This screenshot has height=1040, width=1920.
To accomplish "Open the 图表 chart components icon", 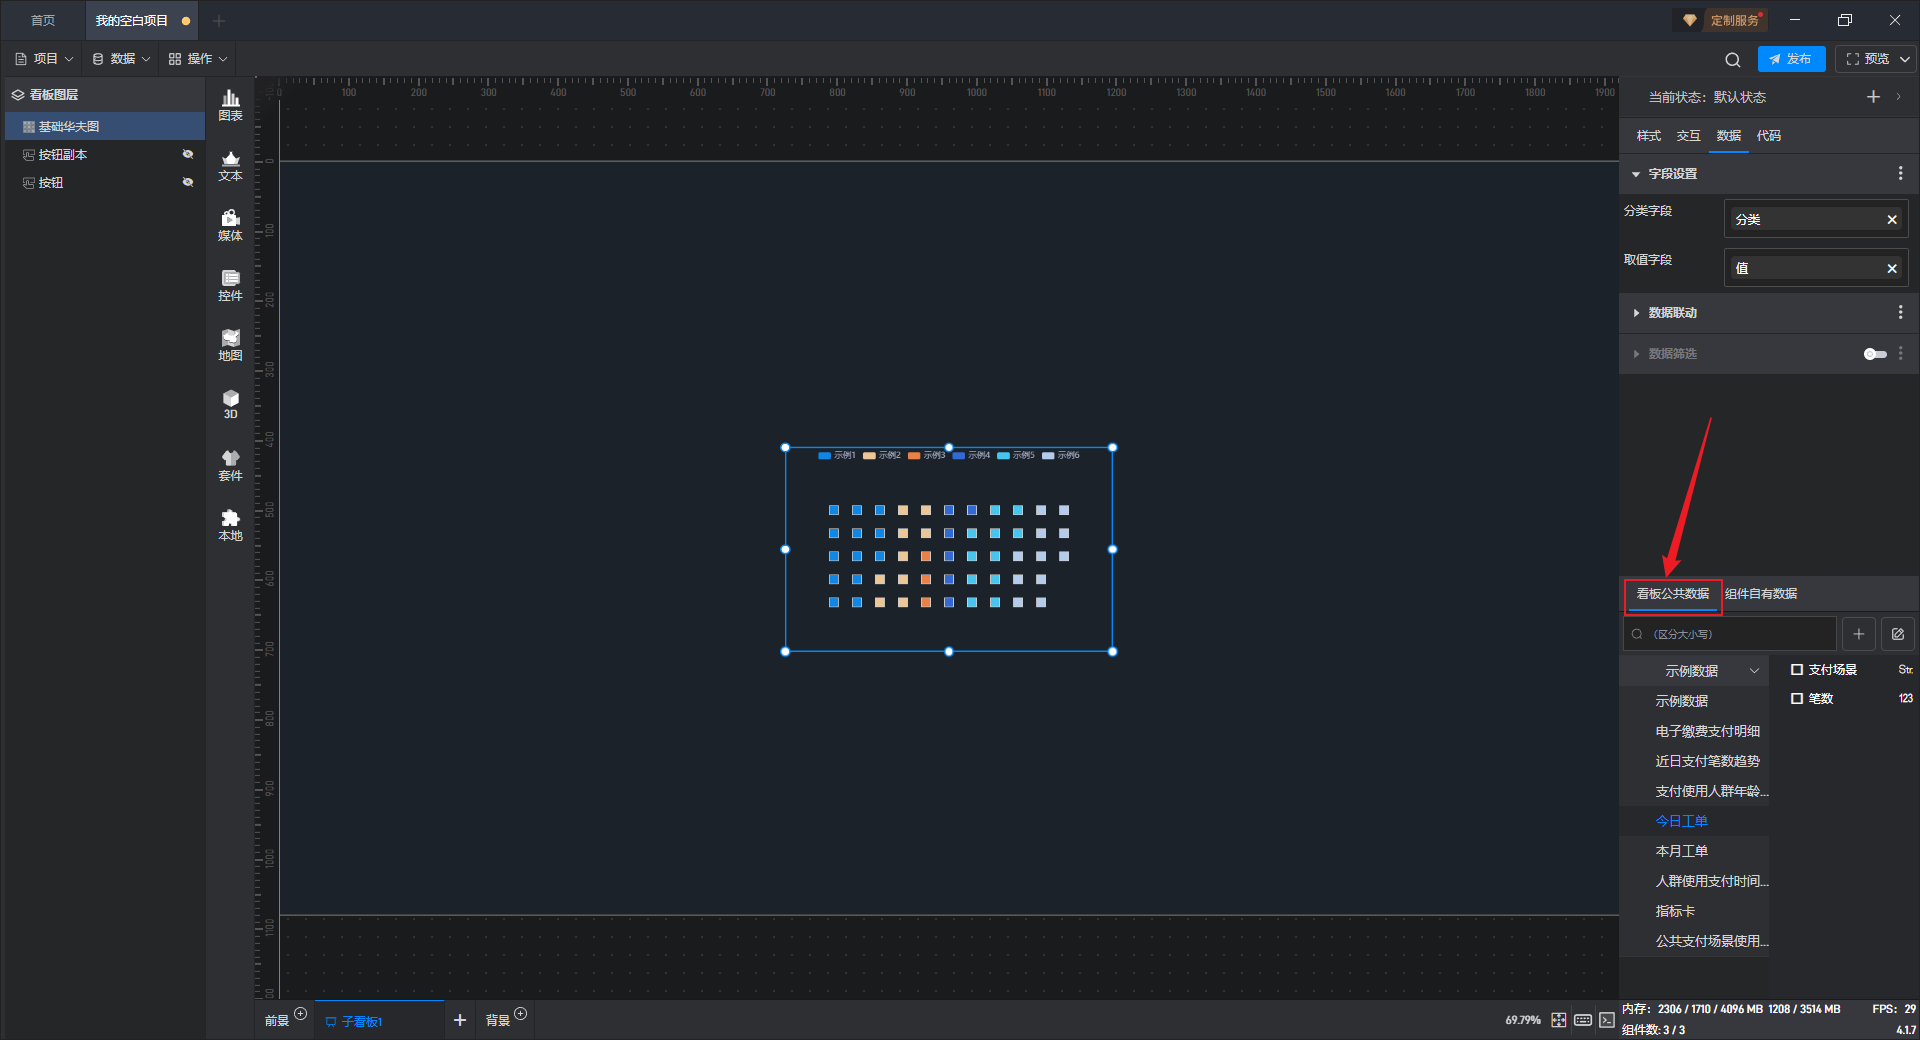I will coord(230,105).
